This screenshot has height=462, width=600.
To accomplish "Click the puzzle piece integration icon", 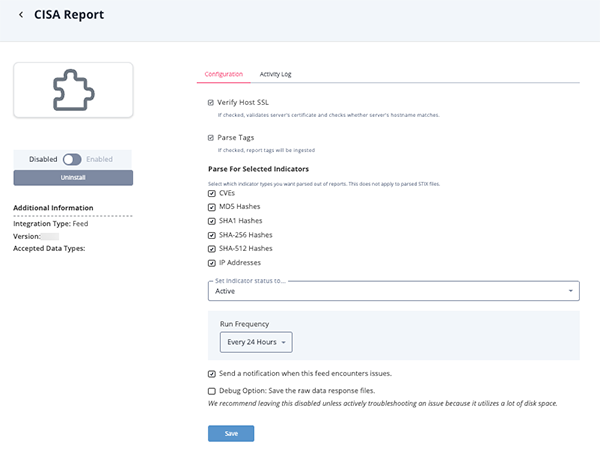I will 72,89.
